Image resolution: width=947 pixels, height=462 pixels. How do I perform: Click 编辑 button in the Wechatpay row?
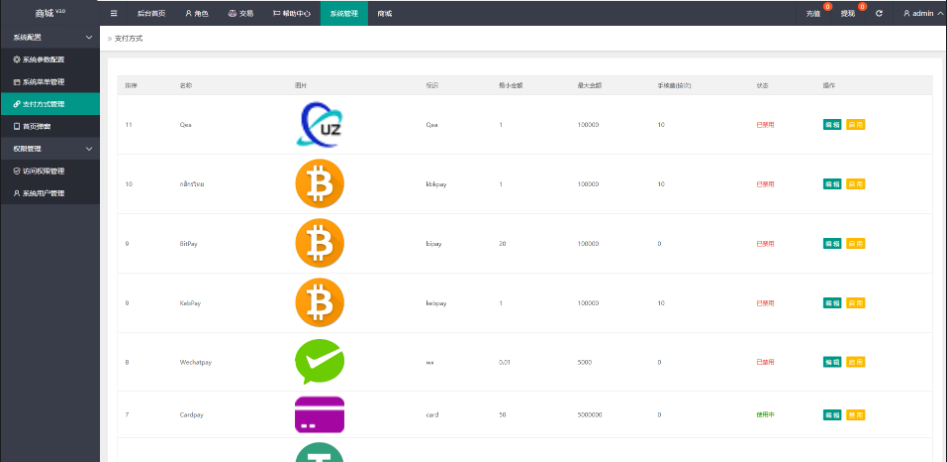click(x=832, y=362)
